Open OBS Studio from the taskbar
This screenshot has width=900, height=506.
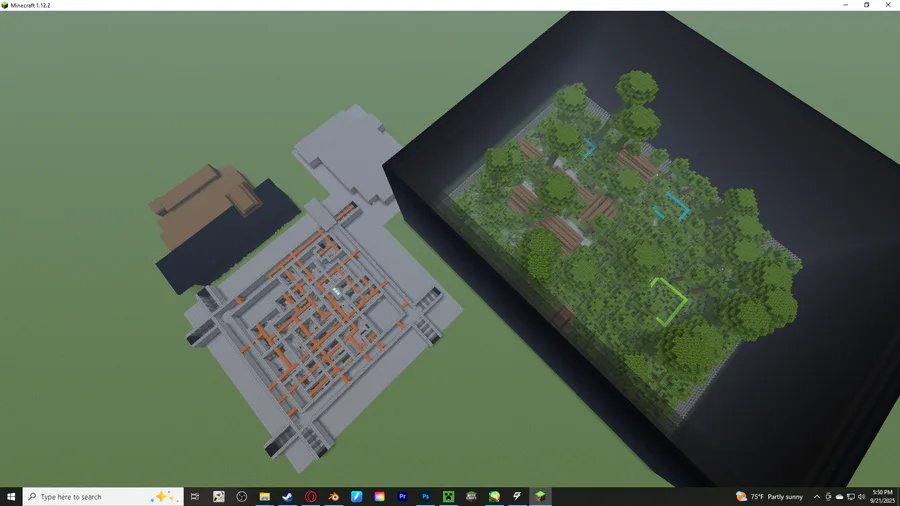pos(242,497)
